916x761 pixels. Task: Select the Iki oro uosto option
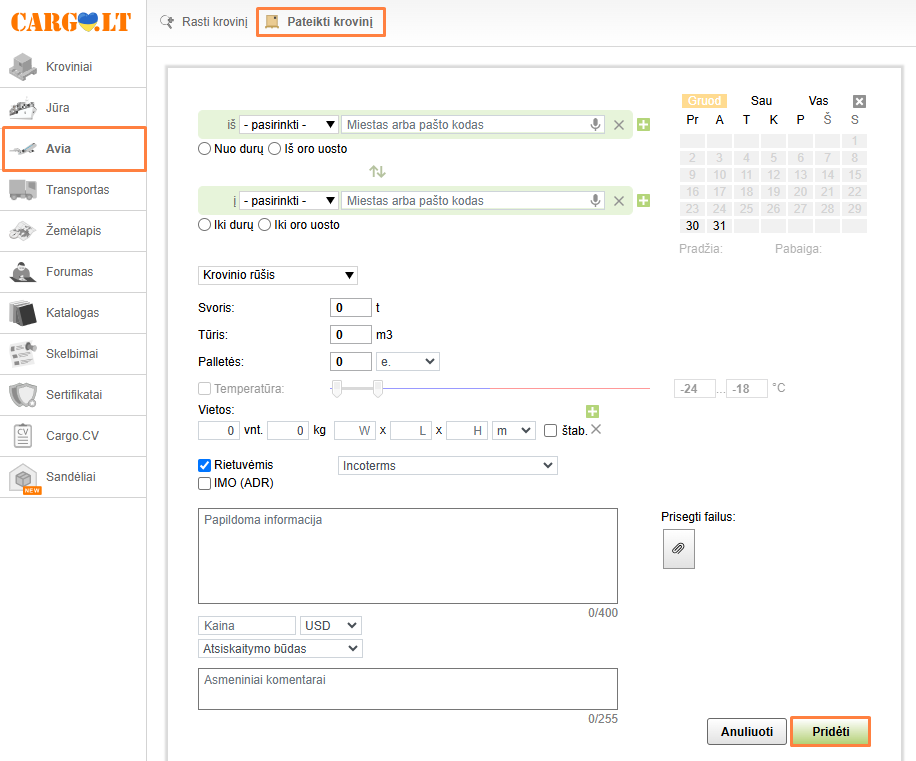pyautogui.click(x=265, y=225)
